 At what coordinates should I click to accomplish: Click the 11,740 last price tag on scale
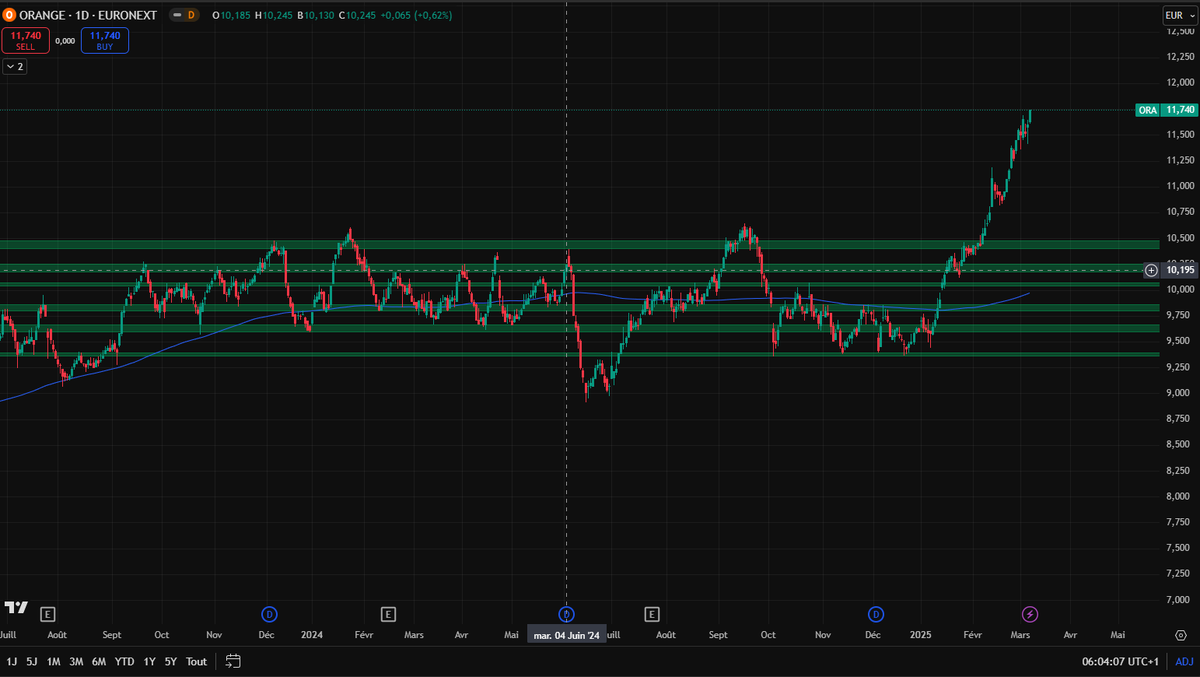[1180, 110]
